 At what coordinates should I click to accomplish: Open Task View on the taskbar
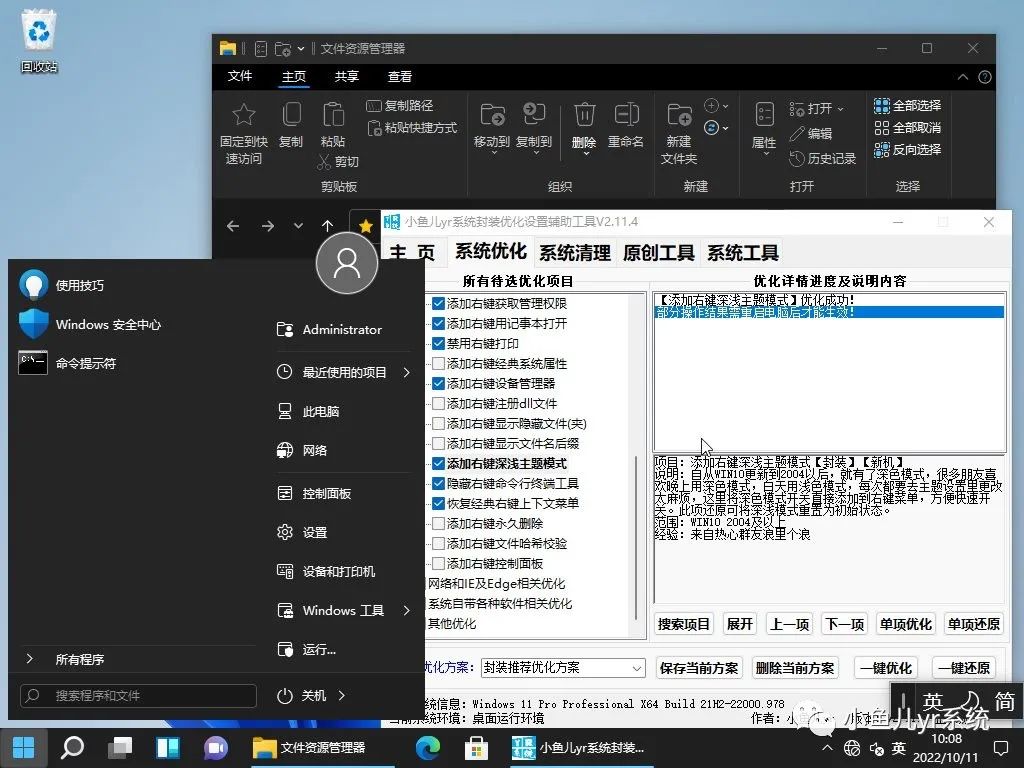point(120,747)
